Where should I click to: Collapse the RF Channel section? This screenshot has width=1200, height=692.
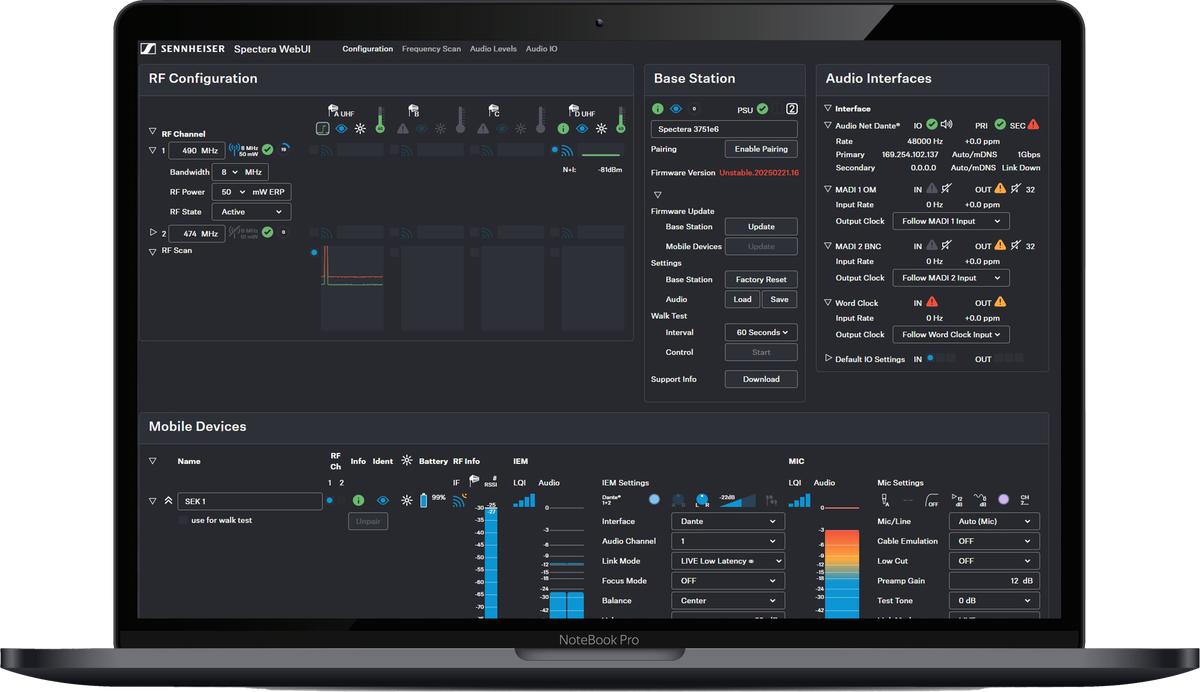pyautogui.click(x=153, y=133)
